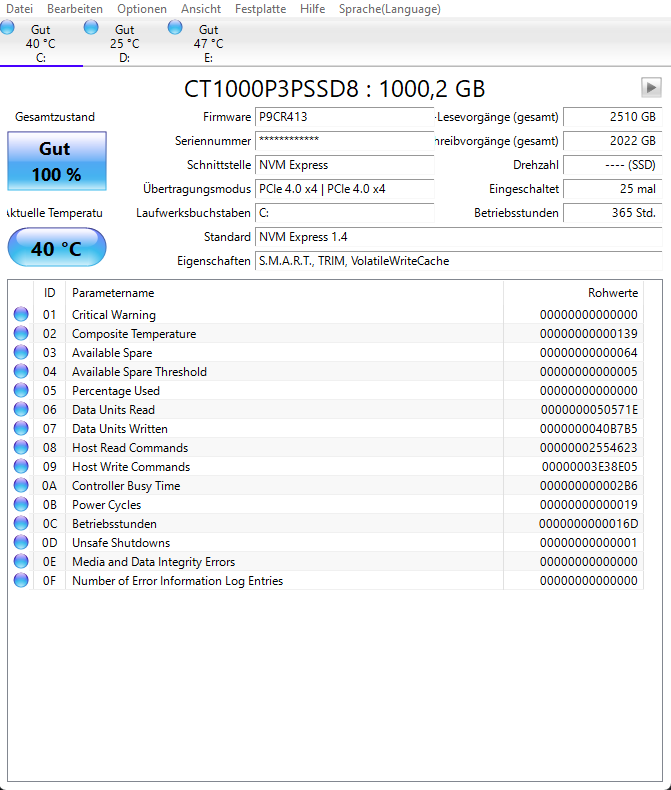
Task: Click blue status orb for drive D:
Action: 91,27
